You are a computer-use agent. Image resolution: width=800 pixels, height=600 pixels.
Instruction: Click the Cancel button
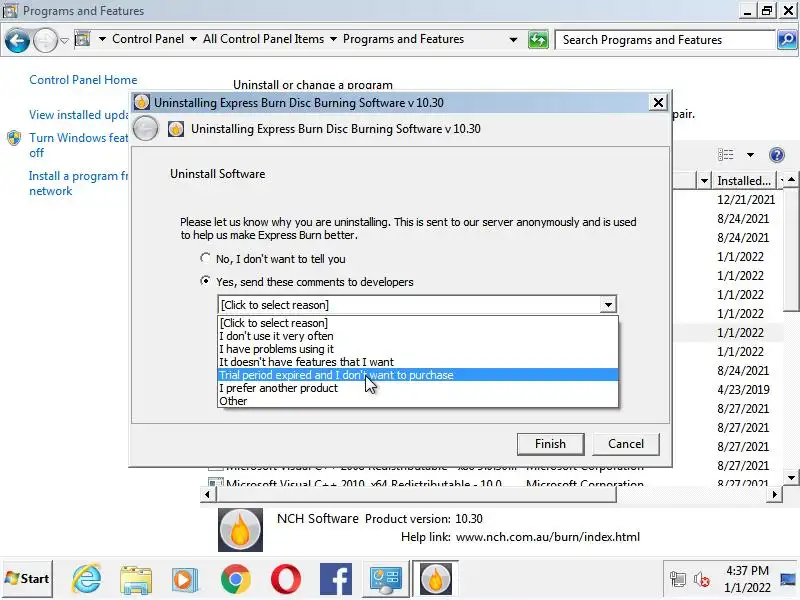coord(626,444)
